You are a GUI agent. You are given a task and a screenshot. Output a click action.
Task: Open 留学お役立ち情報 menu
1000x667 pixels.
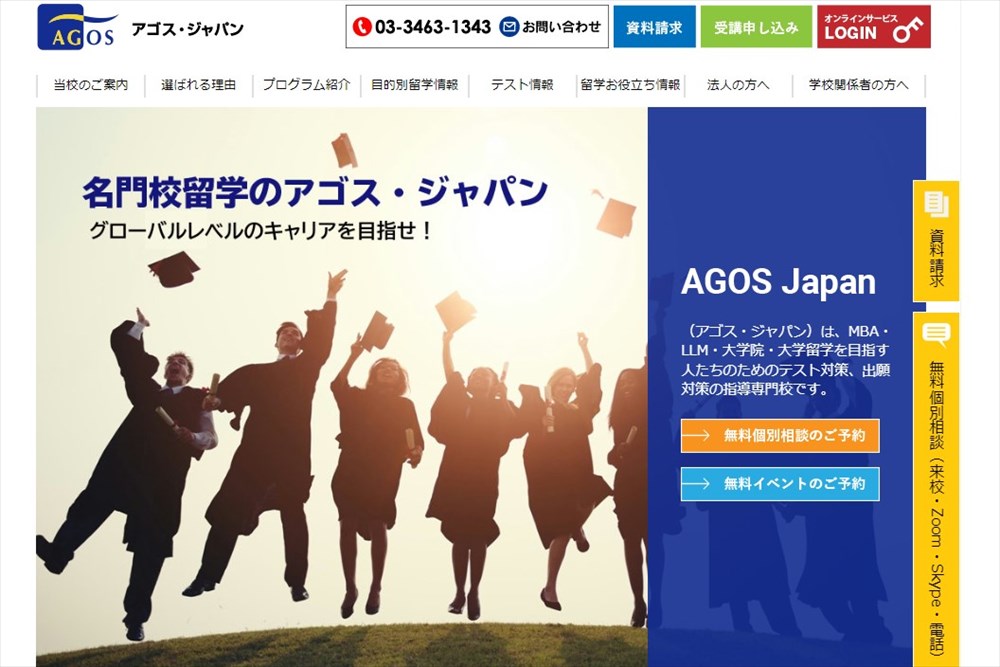tap(630, 85)
